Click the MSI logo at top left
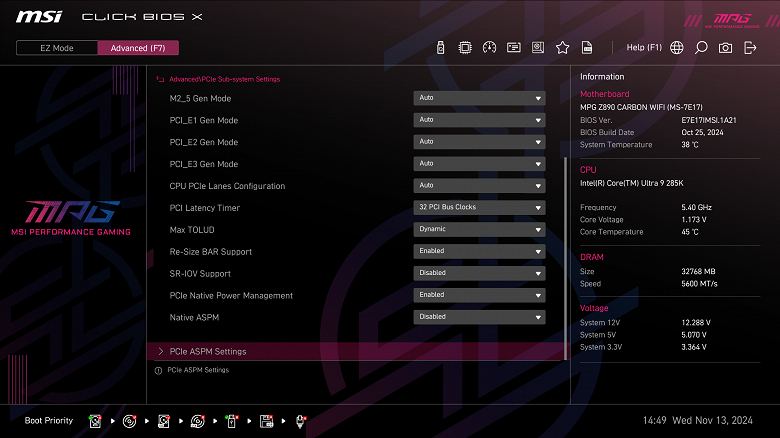Screen dimensions: 780x438 pos(39,17)
